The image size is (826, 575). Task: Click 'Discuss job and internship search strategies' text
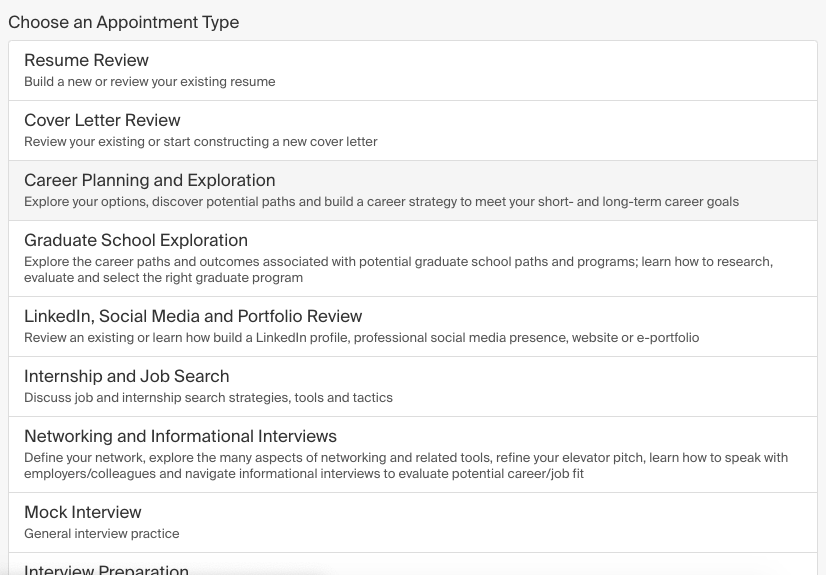[x=208, y=398]
